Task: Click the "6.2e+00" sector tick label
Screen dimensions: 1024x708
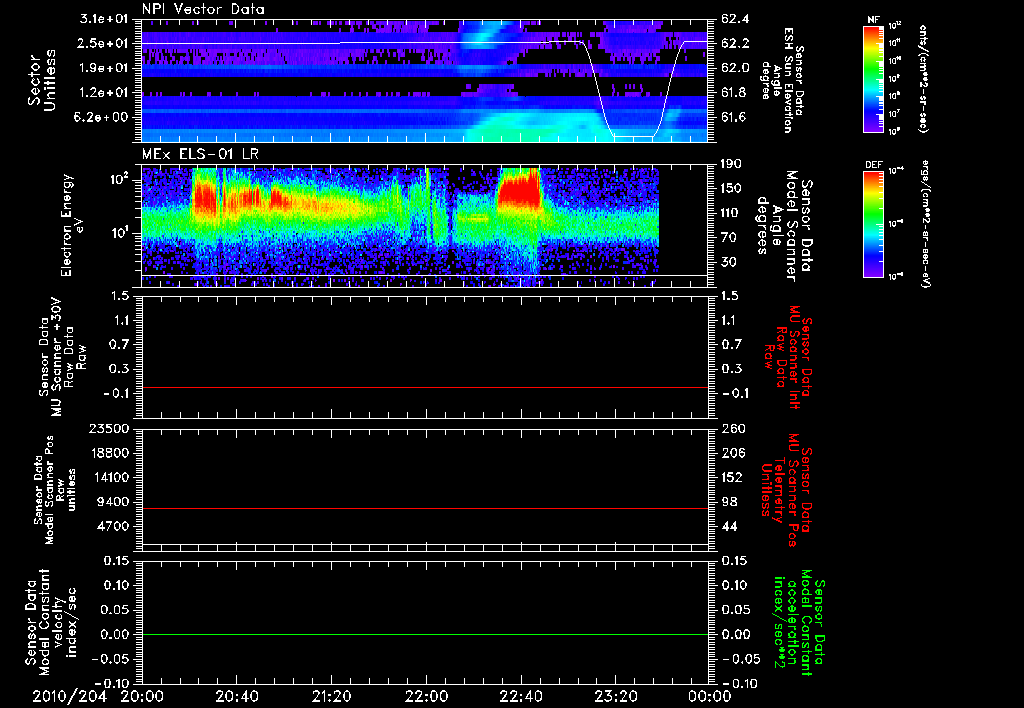Action: 103,118
